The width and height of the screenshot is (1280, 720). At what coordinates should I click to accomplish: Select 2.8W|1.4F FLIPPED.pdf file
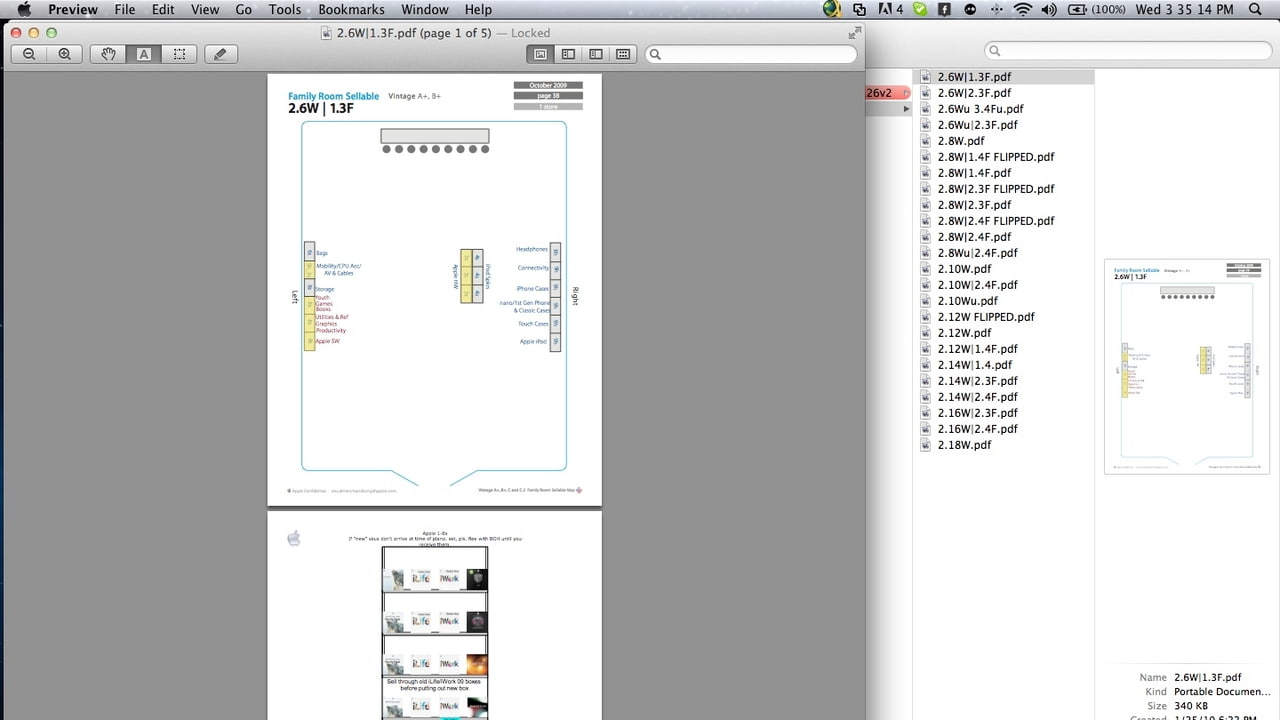click(996, 157)
